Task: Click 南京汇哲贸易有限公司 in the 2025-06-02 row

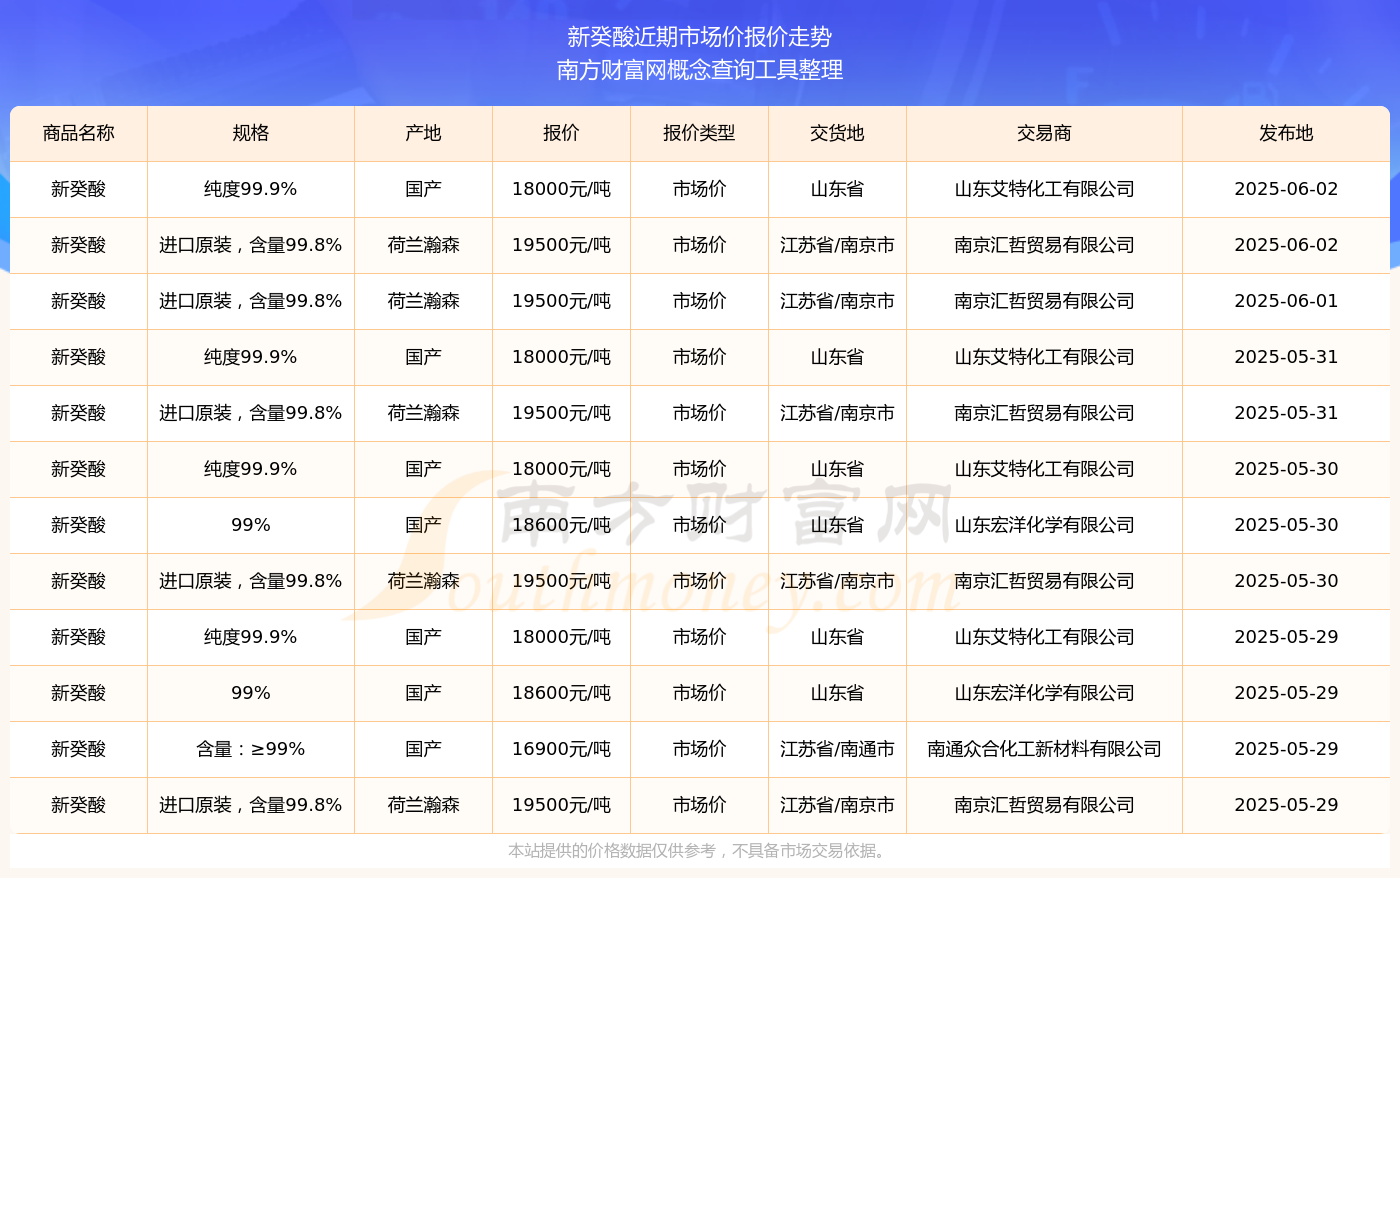Action: [1045, 246]
